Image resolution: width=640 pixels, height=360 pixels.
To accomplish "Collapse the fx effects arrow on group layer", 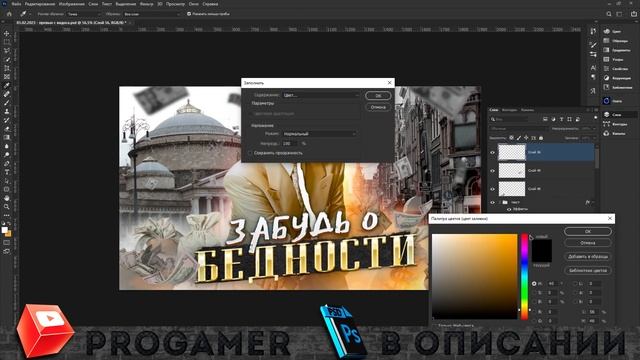I will click(593, 202).
